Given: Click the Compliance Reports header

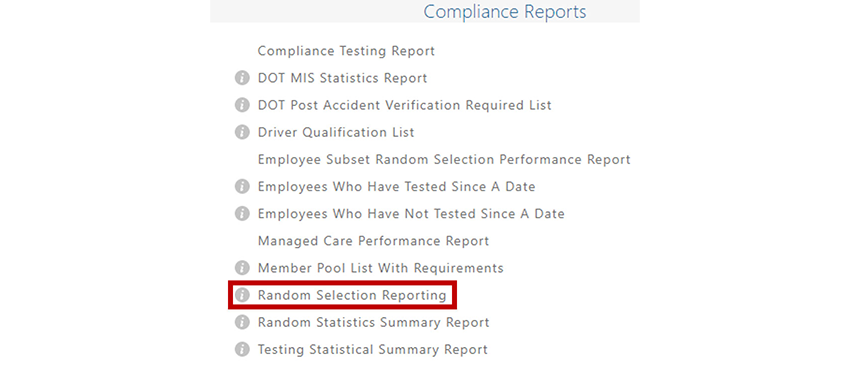Looking at the screenshot, I should pyautogui.click(x=505, y=11).
